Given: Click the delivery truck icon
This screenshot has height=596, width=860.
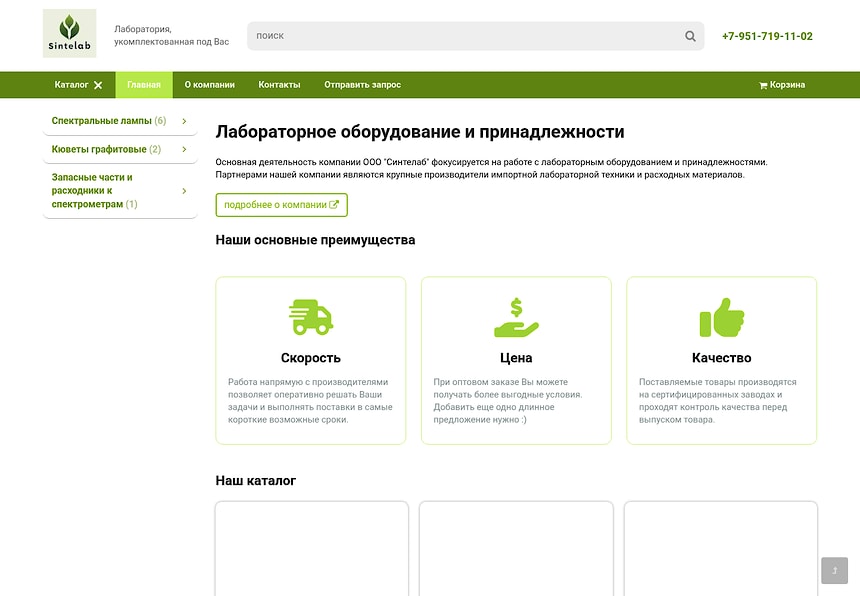Looking at the screenshot, I should (x=310, y=317).
